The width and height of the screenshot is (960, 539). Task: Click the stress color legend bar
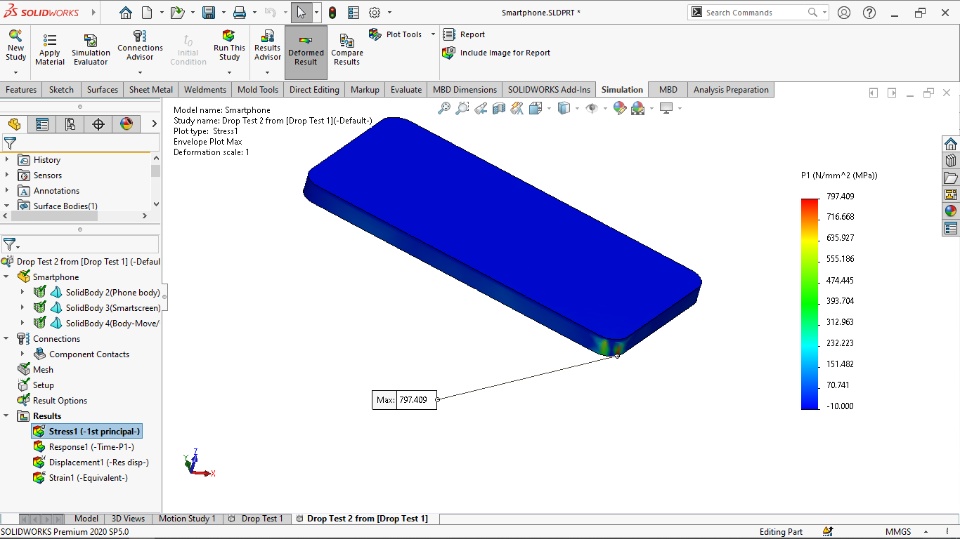(x=809, y=304)
